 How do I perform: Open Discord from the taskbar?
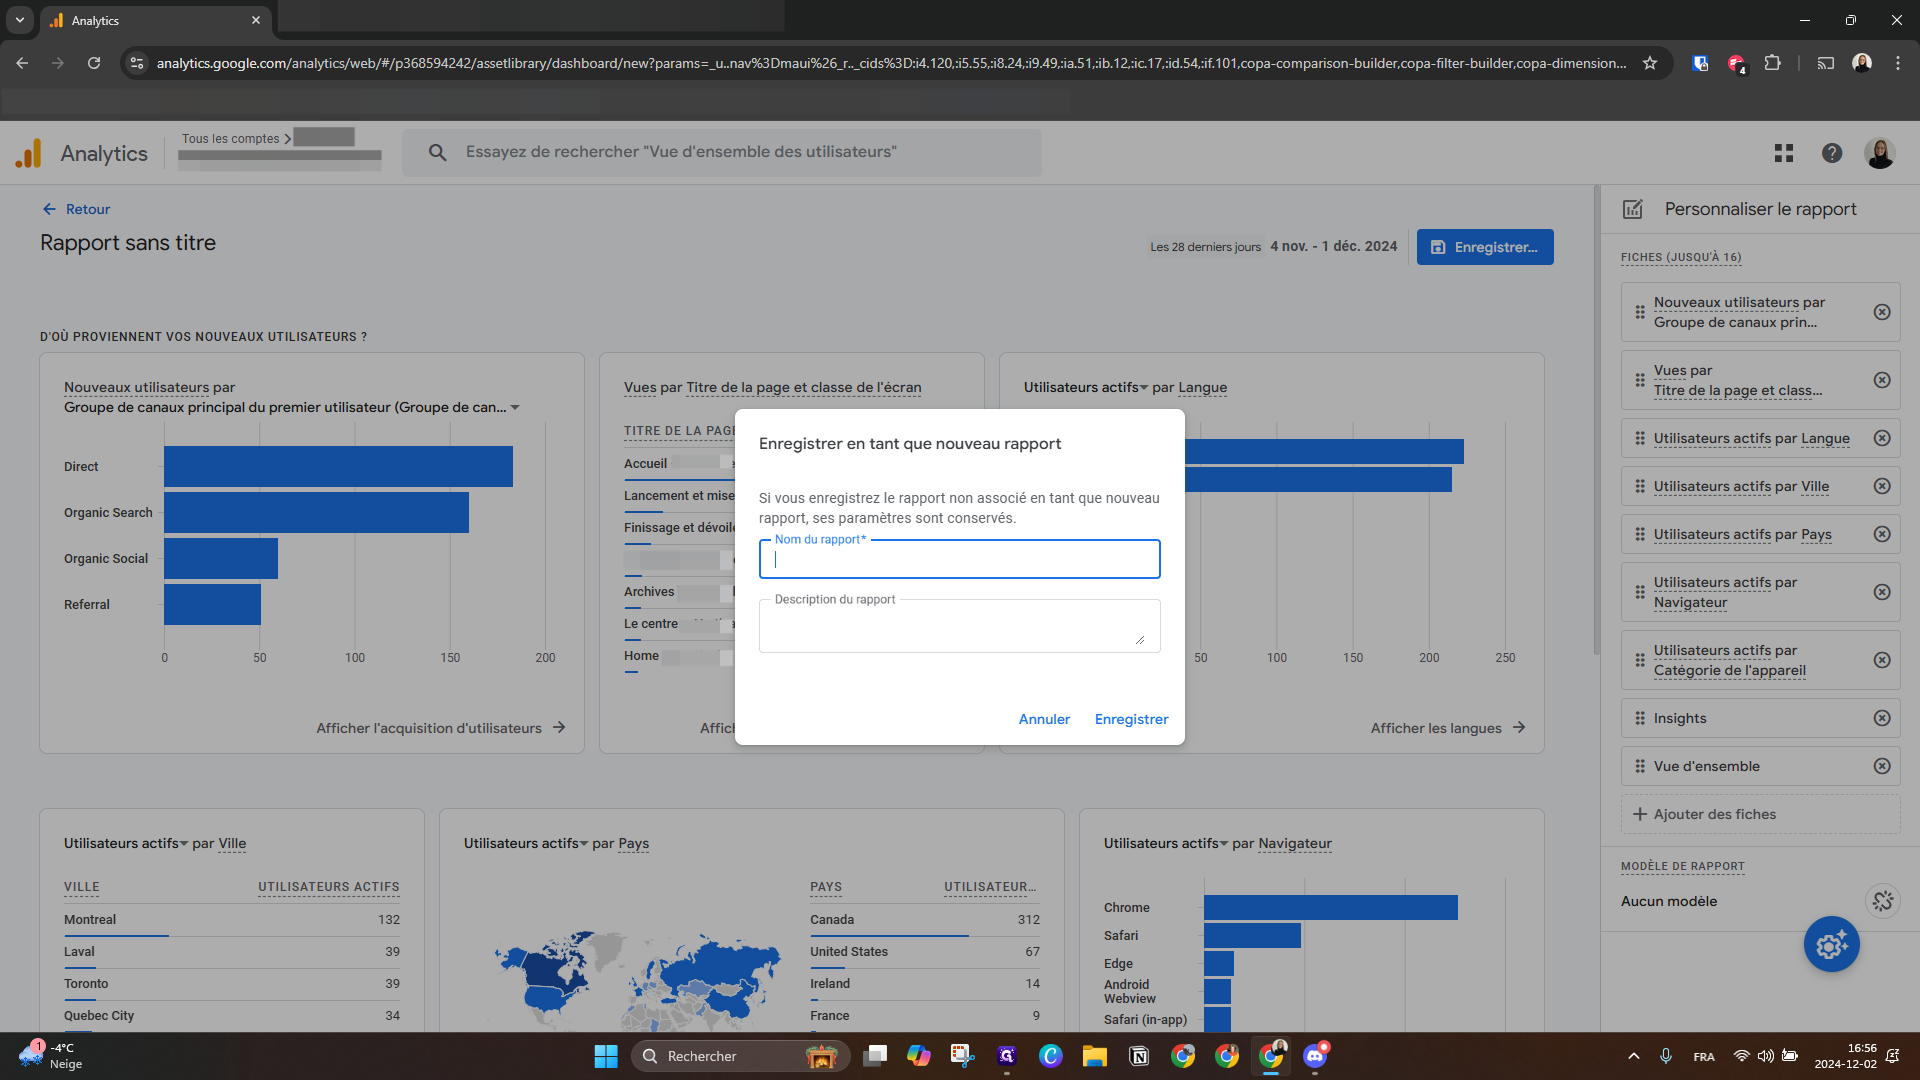[x=1315, y=1056]
